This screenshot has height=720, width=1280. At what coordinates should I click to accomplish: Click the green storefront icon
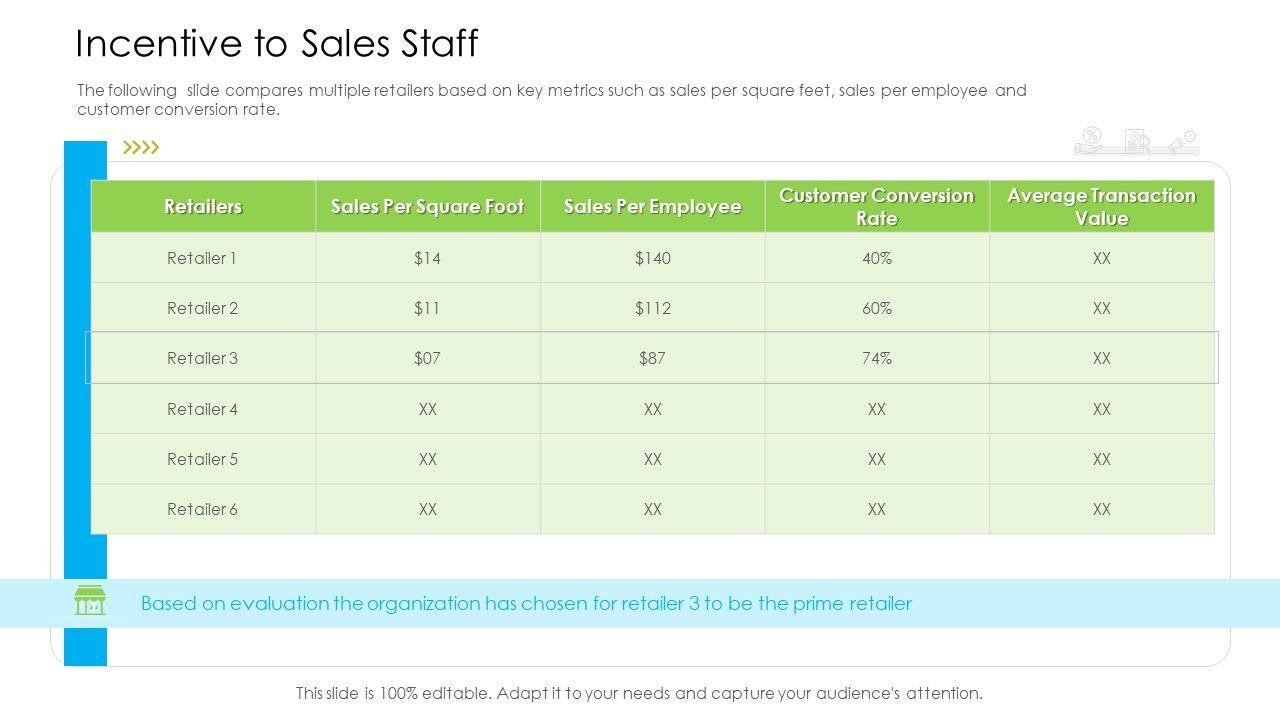(90, 601)
